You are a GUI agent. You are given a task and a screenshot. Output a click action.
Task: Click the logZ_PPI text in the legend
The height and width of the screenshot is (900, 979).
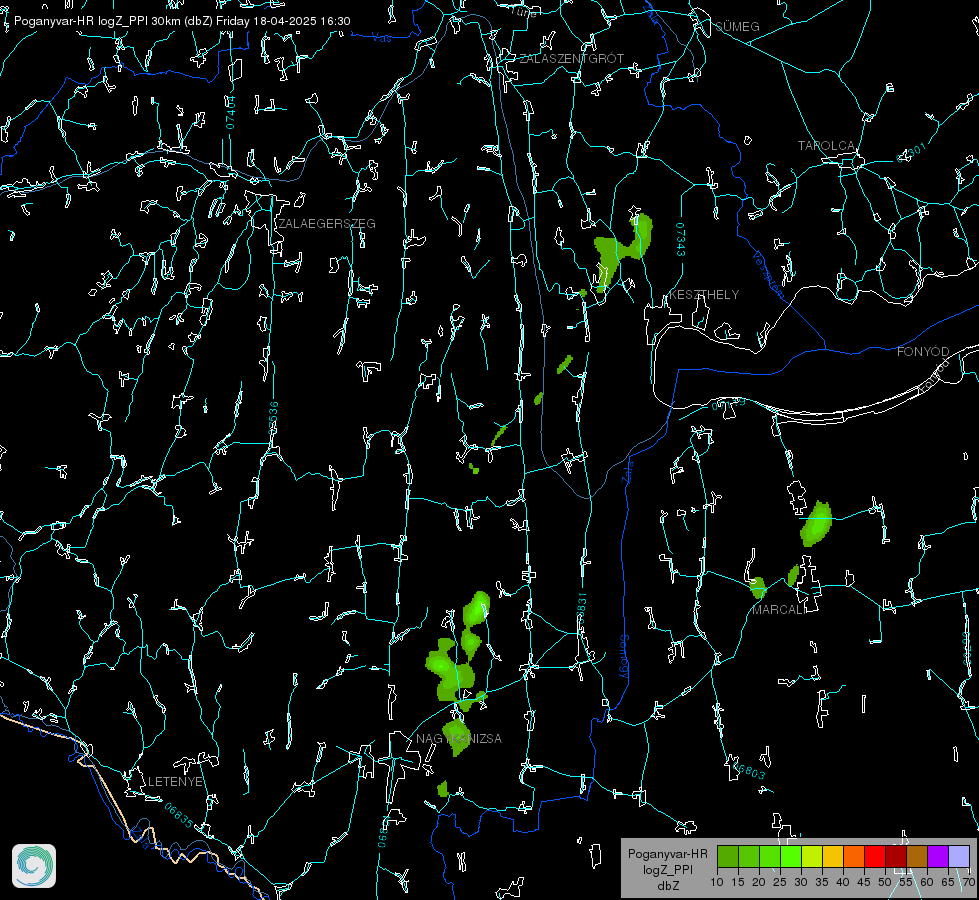click(x=667, y=869)
